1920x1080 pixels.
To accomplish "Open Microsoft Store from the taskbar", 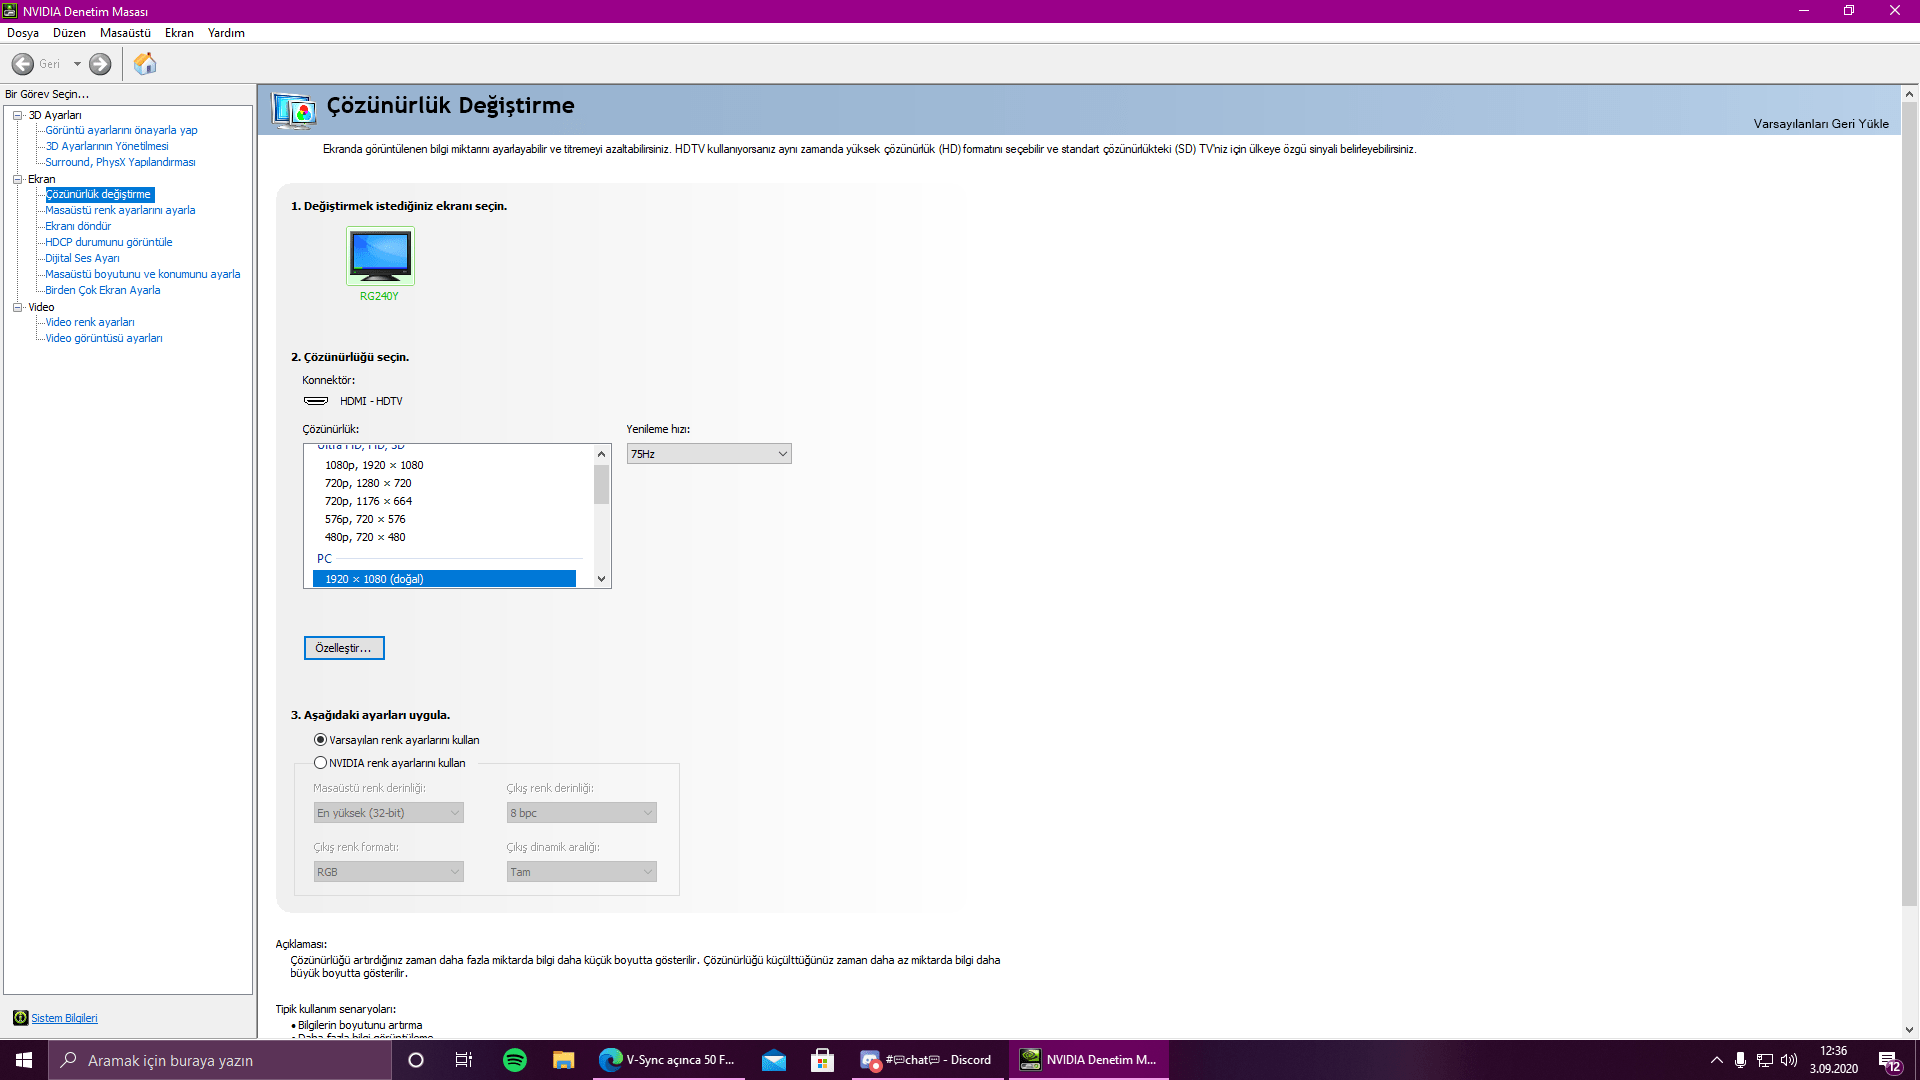I will pos(822,1060).
